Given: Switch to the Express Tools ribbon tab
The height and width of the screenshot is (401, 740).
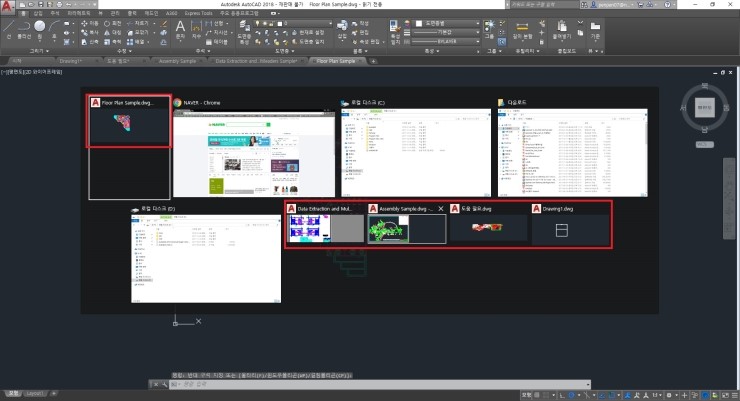Looking at the screenshot, I should [198, 13].
